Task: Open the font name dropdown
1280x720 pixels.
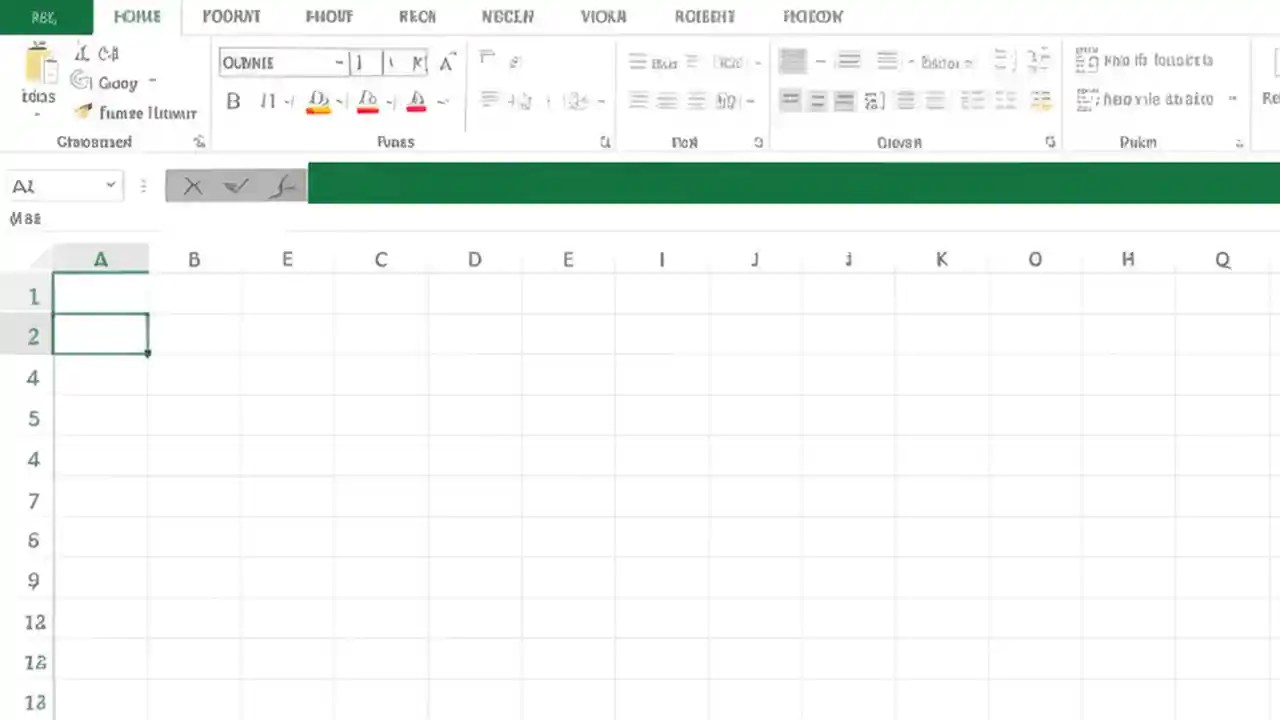Action: click(340, 62)
